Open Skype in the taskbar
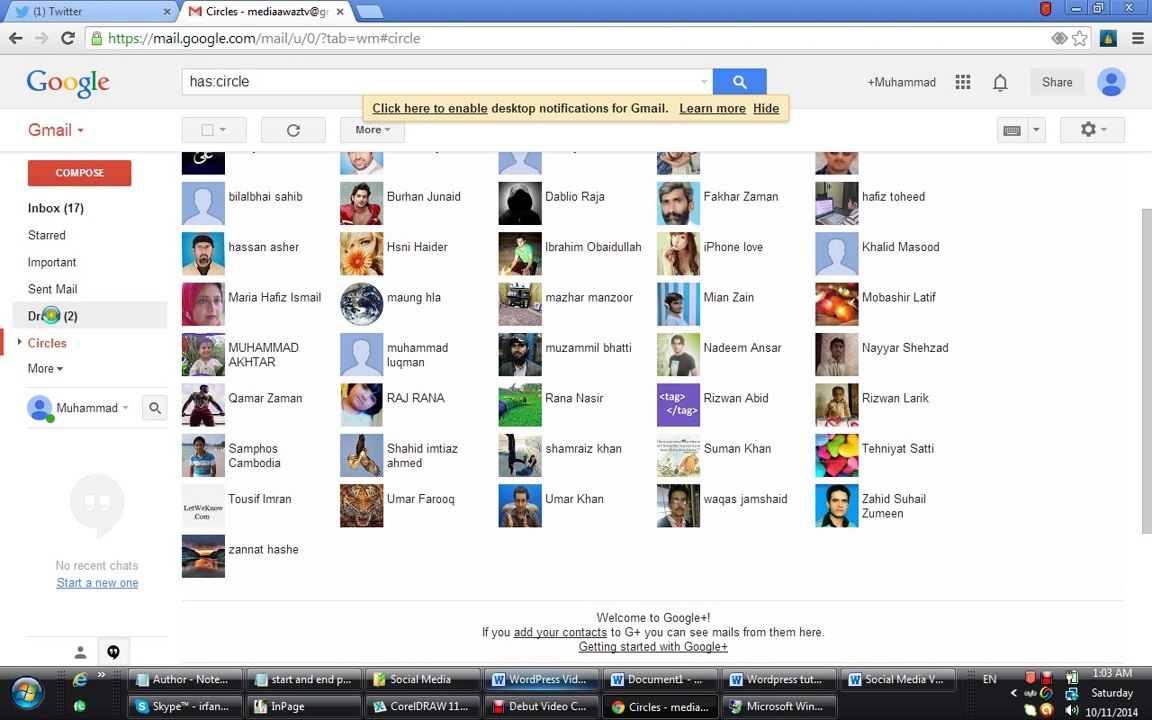The height and width of the screenshot is (720, 1152). click(x=186, y=706)
